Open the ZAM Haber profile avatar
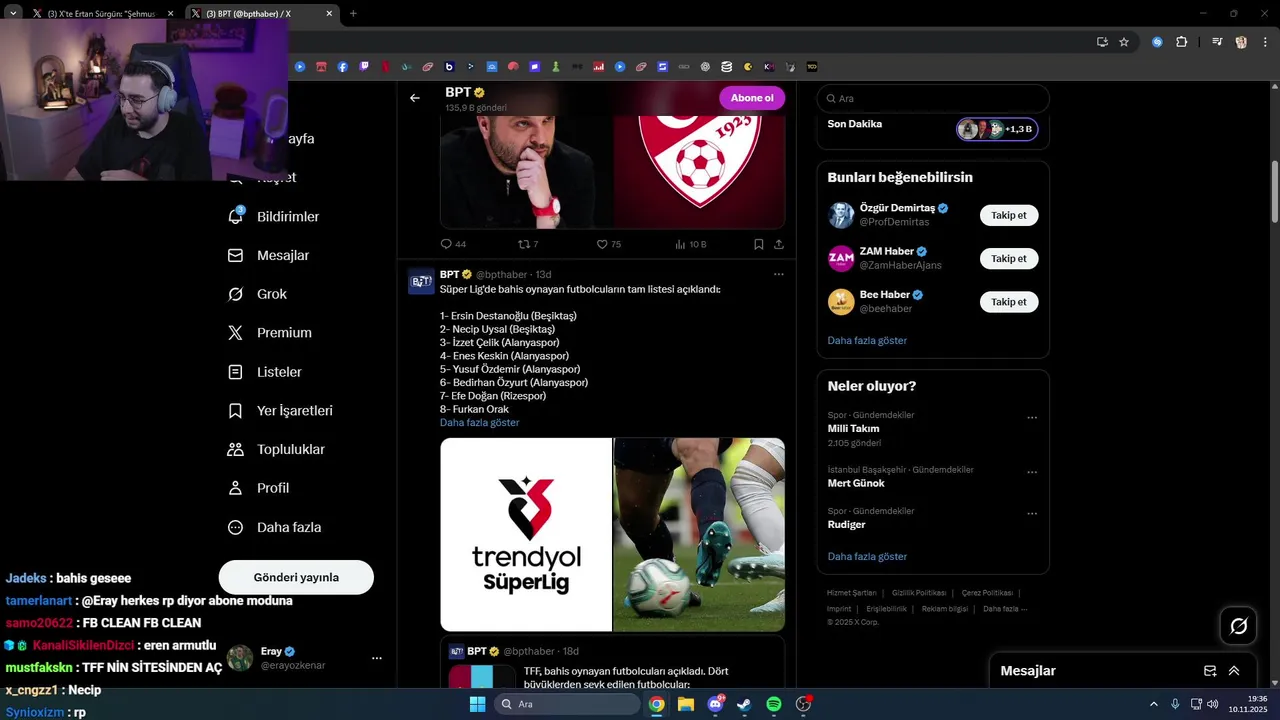 pyautogui.click(x=841, y=258)
